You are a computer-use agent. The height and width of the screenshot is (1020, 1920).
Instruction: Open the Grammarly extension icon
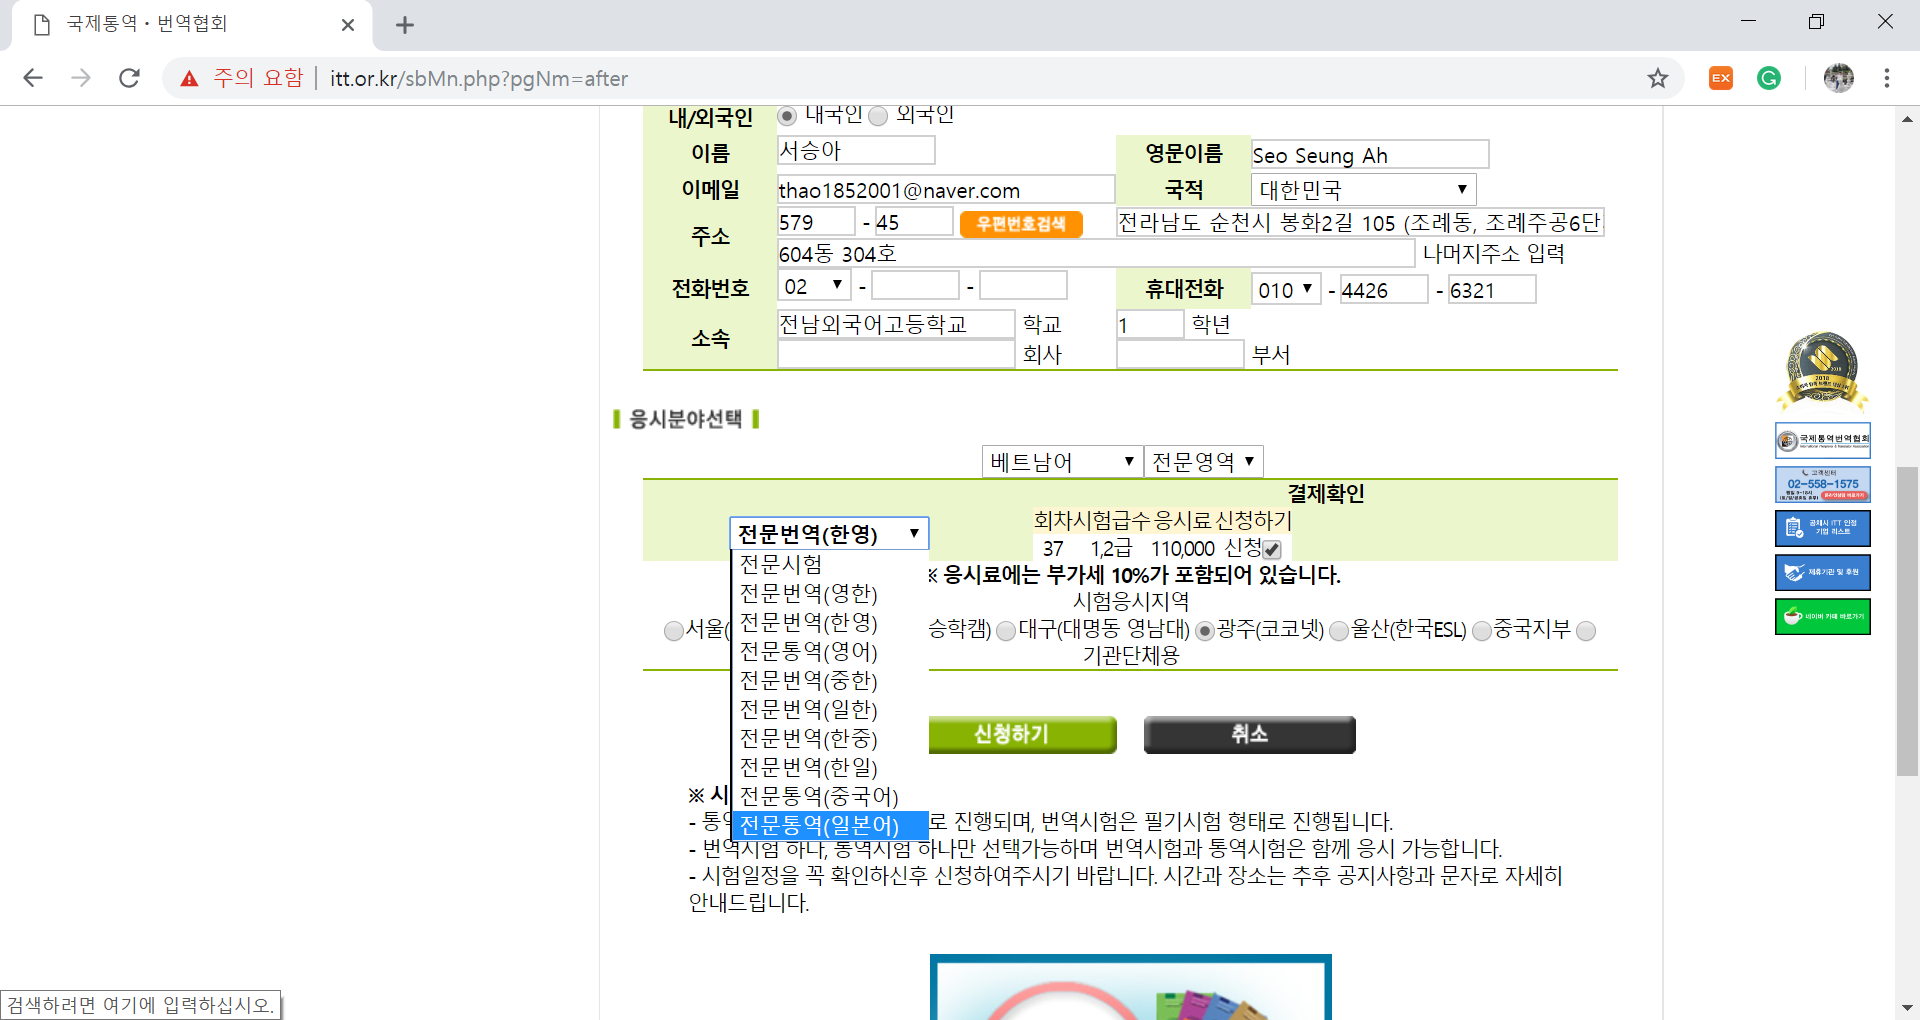tap(1769, 78)
